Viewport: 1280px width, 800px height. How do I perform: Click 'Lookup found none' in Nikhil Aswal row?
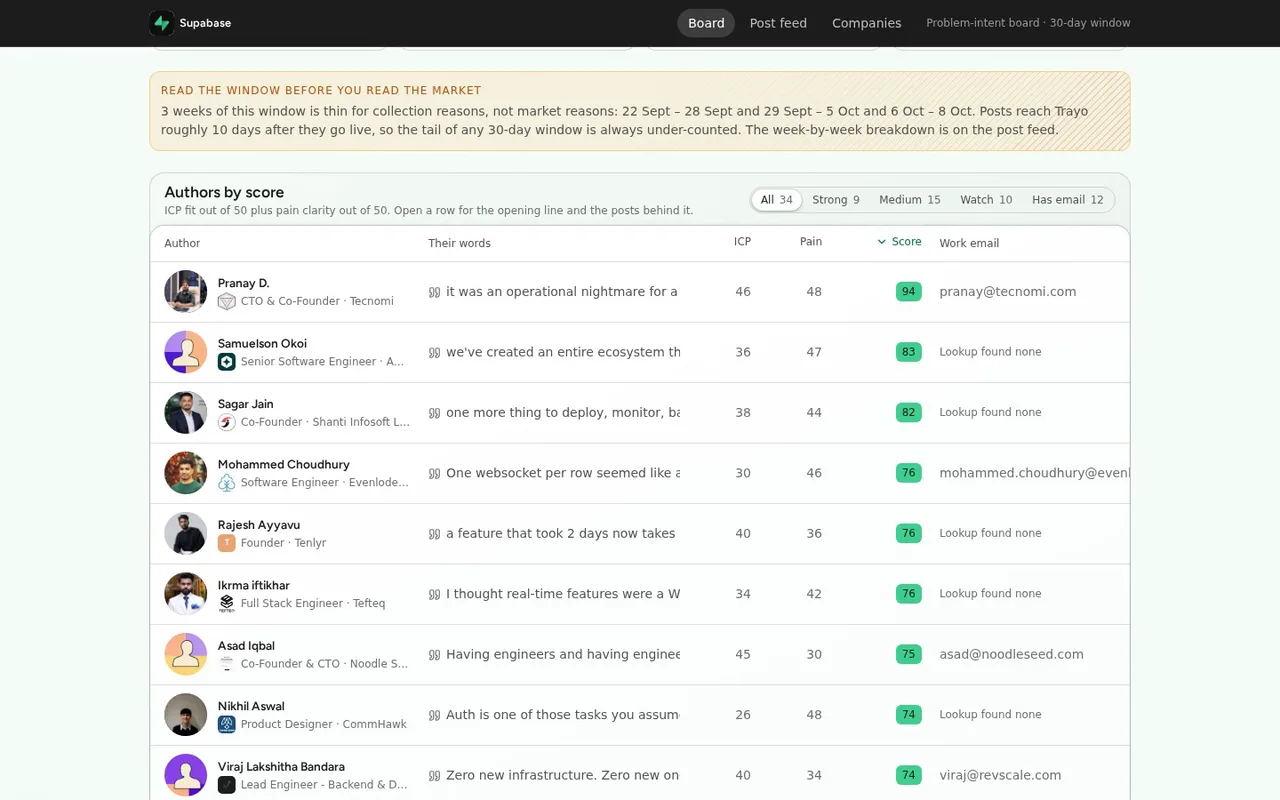pyautogui.click(x=990, y=714)
